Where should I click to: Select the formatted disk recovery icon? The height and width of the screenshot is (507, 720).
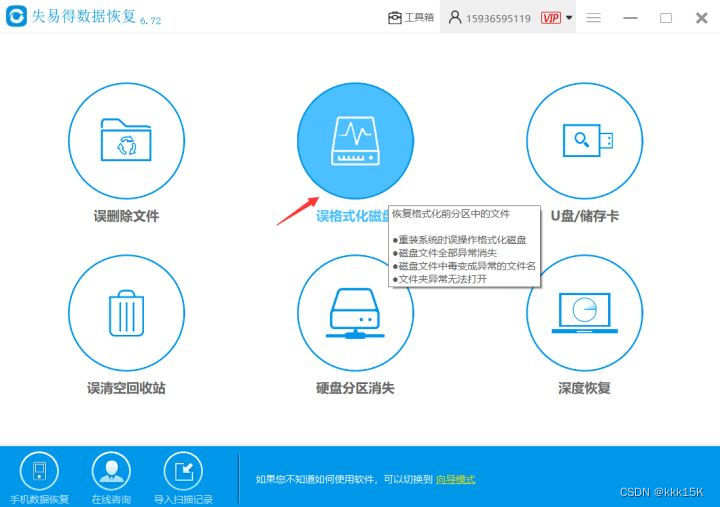[355, 141]
